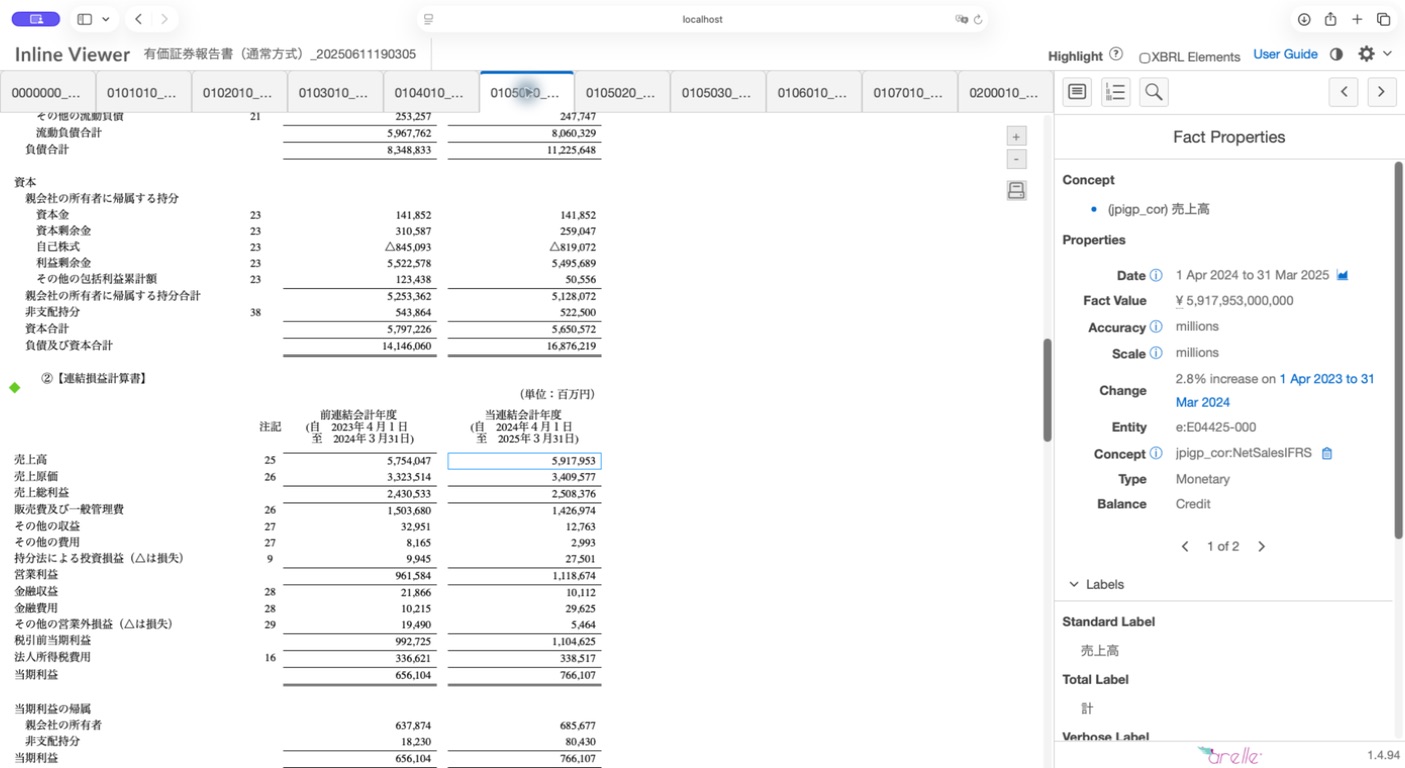Select current-year gross profit 2,508,376
The width and height of the screenshot is (1405, 768).
pos(573,493)
